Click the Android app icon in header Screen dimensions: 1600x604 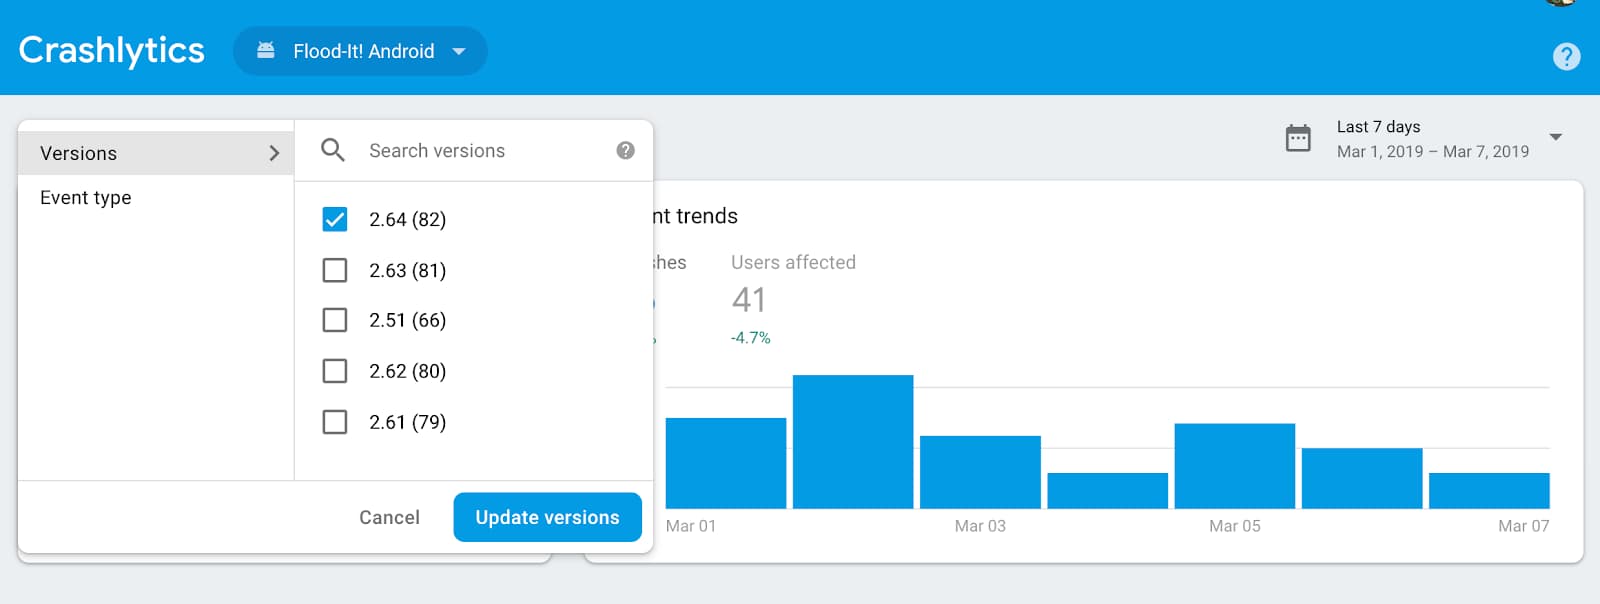coord(266,50)
